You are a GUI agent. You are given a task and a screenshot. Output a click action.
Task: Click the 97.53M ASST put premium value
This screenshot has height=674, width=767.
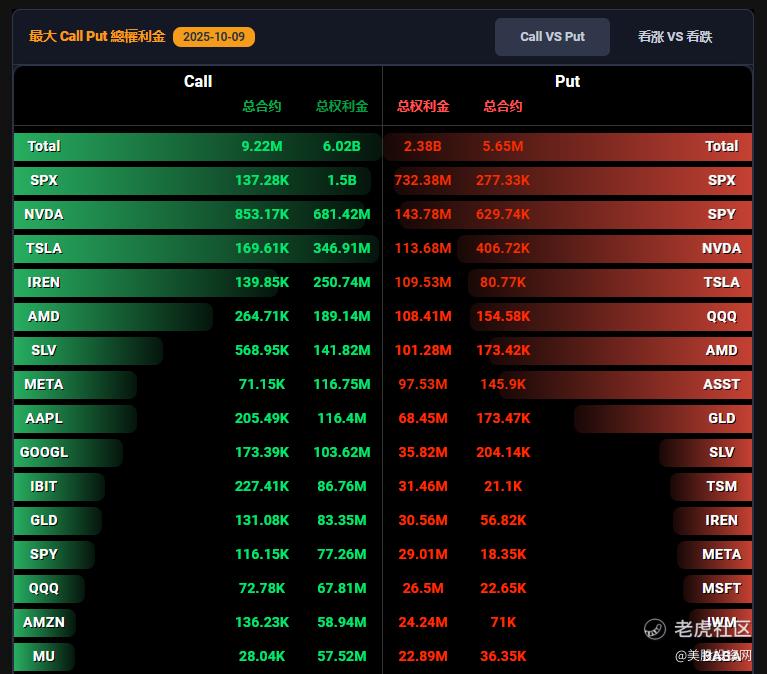click(x=423, y=384)
